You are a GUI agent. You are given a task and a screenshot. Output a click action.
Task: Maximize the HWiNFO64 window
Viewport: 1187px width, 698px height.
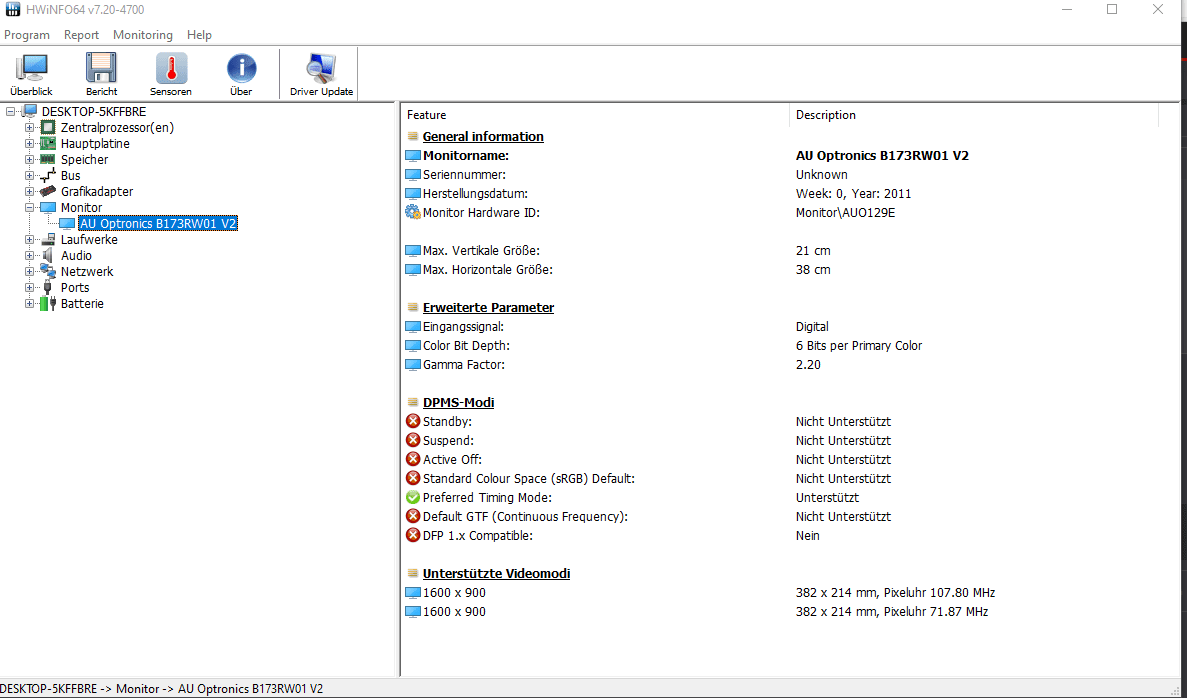pos(1112,10)
